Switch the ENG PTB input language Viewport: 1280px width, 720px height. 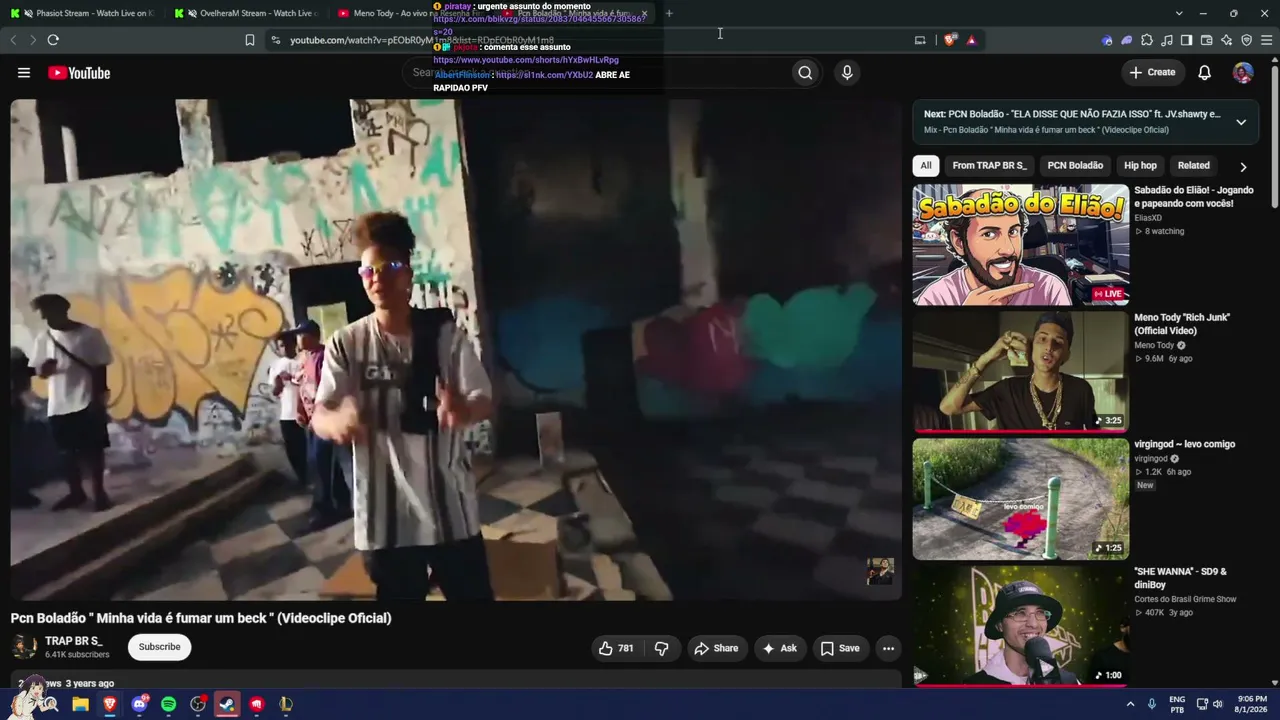click(x=1177, y=704)
